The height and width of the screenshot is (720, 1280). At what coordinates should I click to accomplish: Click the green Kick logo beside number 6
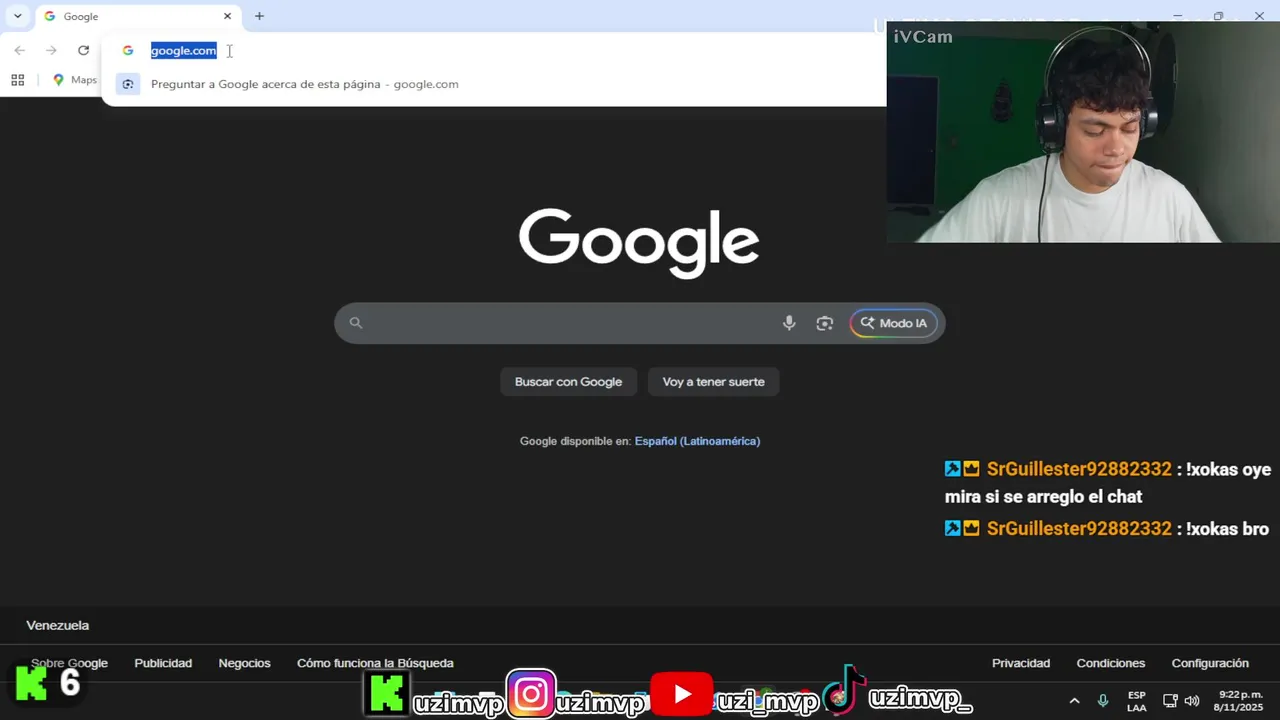[x=31, y=683]
